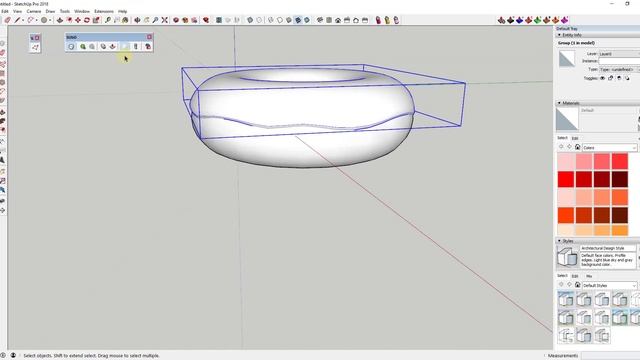Open the Default Styles collection dropdown

click(x=610, y=286)
